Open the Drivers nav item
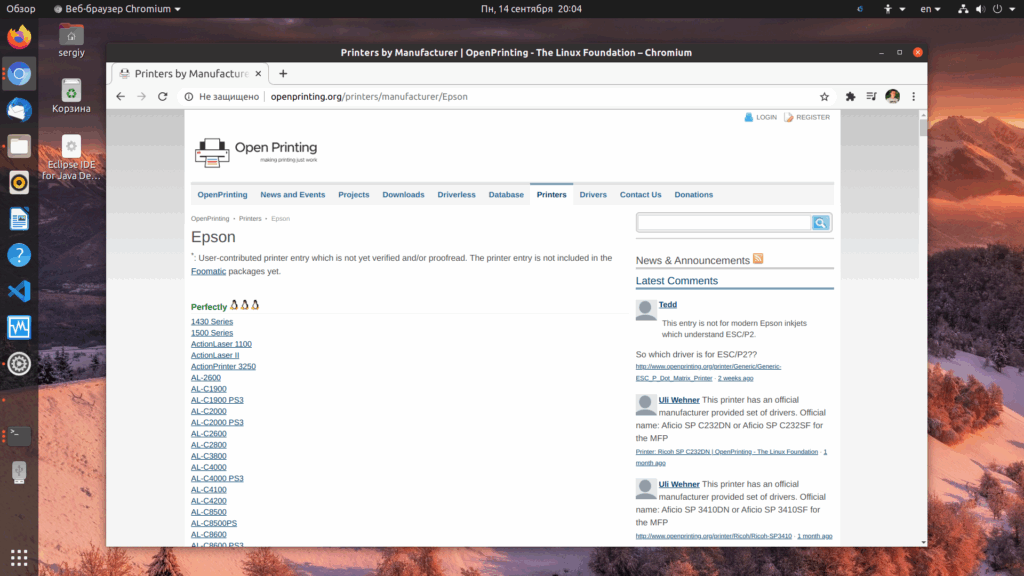1024x576 pixels. pyautogui.click(x=593, y=195)
